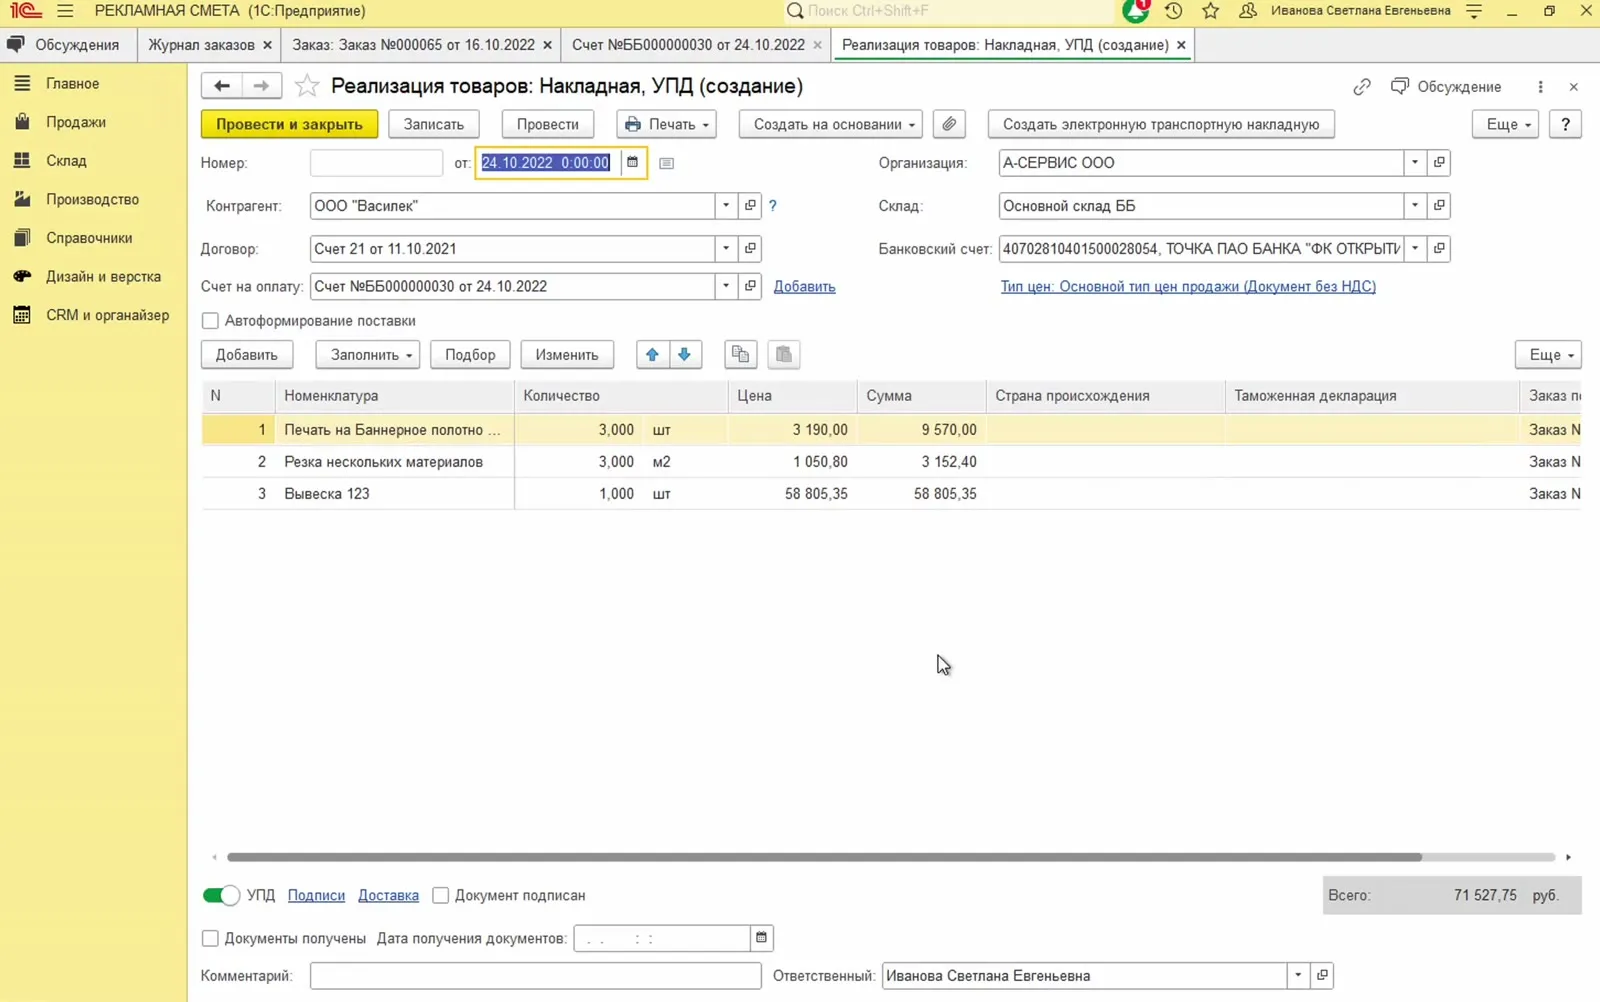Move selected row up with arrow

point(652,354)
